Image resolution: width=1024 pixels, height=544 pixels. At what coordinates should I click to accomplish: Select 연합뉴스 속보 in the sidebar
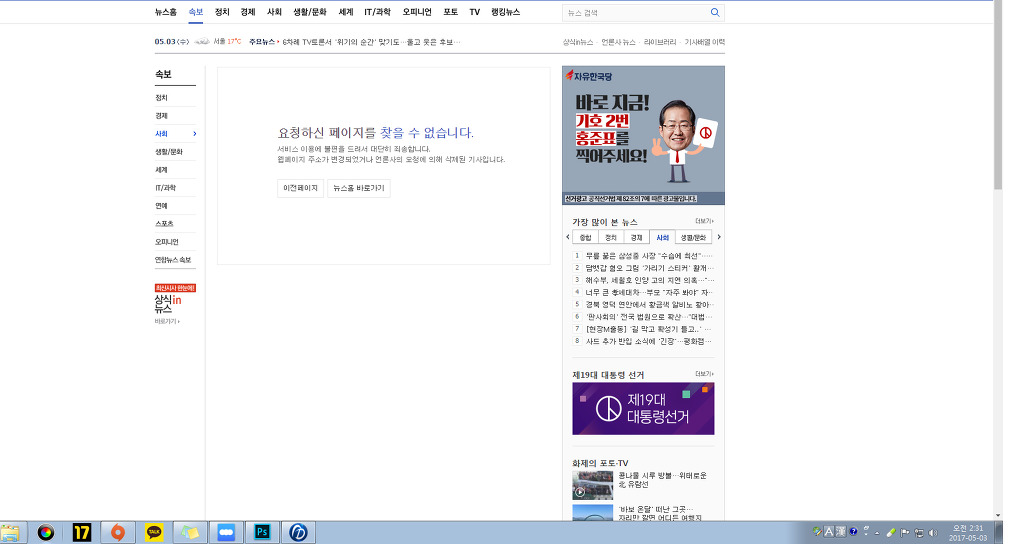tap(175, 260)
